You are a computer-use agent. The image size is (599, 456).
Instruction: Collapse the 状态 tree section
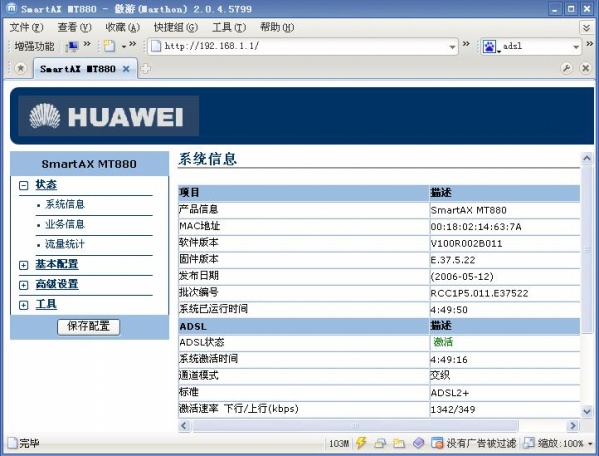pos(24,186)
